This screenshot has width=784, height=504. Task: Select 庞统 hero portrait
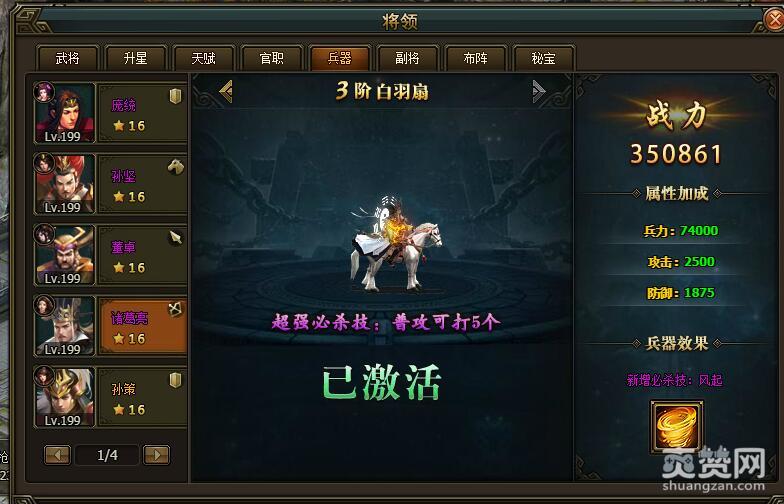(x=64, y=112)
